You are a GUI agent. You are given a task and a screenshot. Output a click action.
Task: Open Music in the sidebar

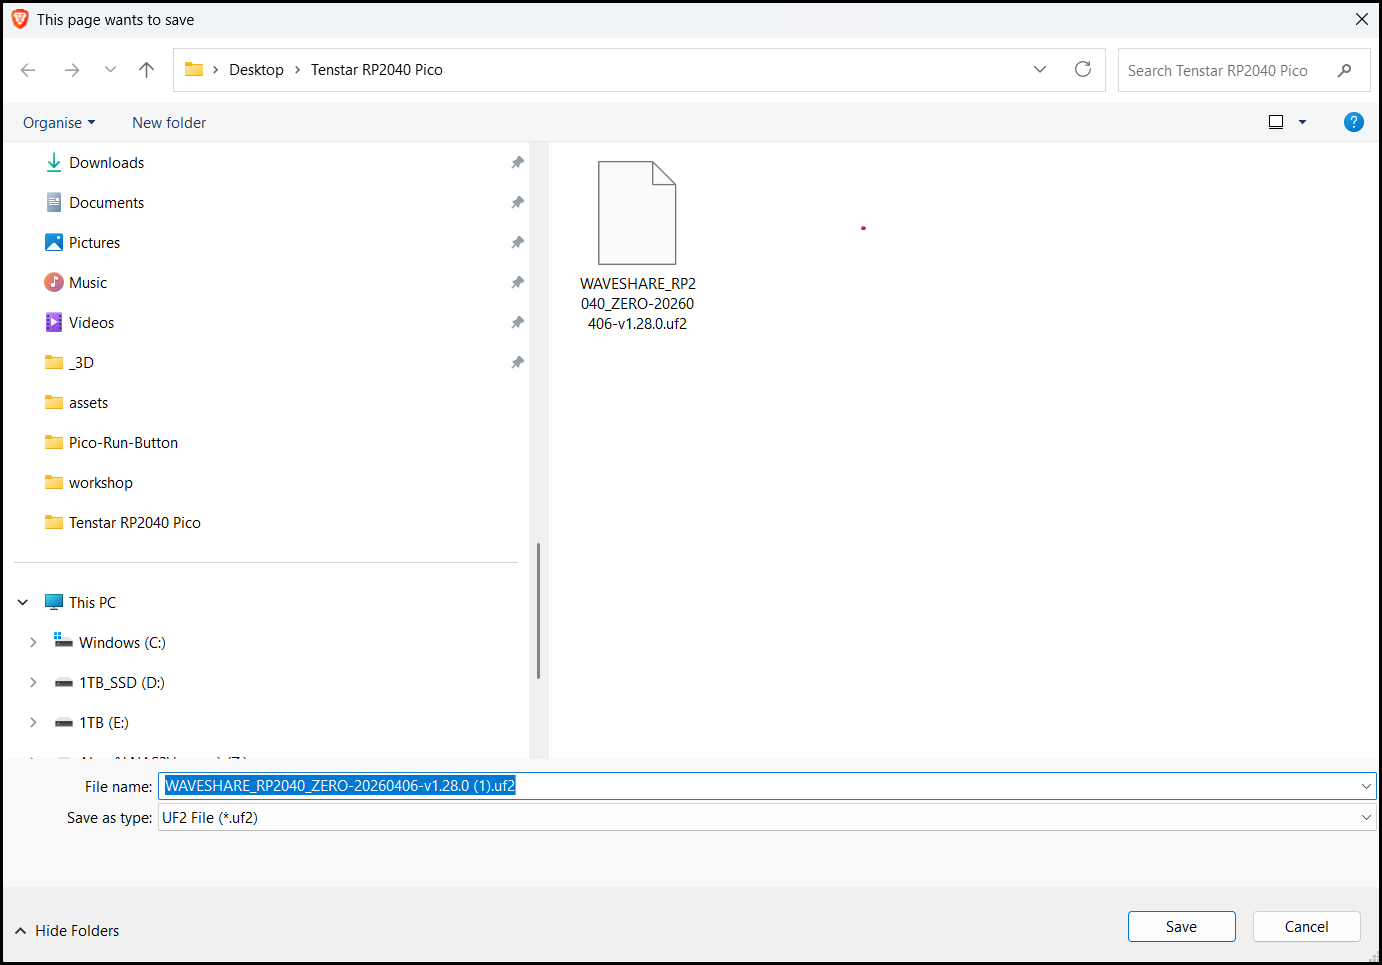tap(88, 283)
